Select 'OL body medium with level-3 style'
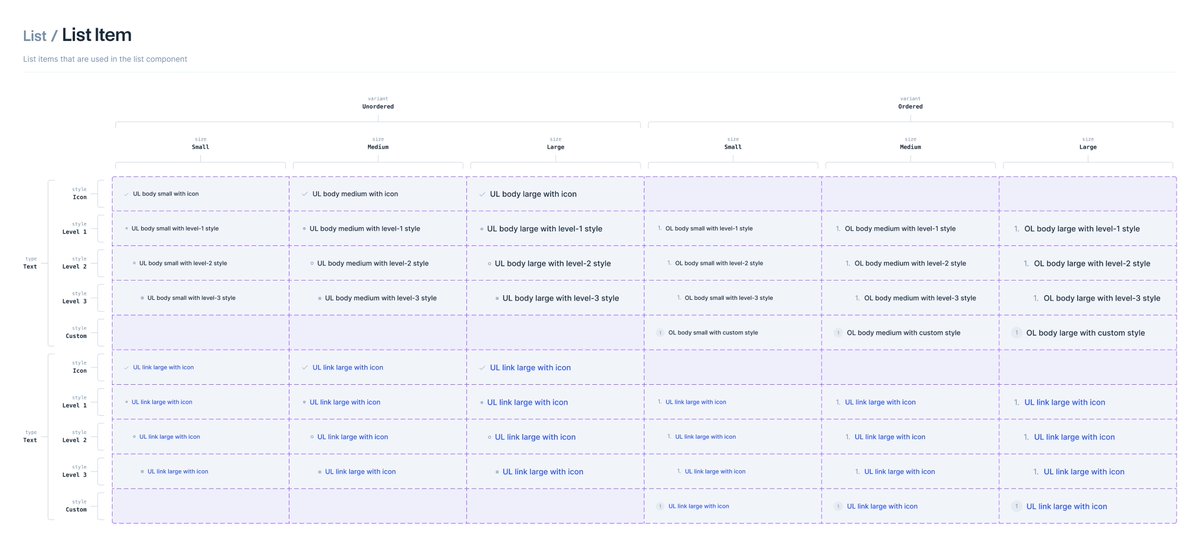 tap(920, 298)
